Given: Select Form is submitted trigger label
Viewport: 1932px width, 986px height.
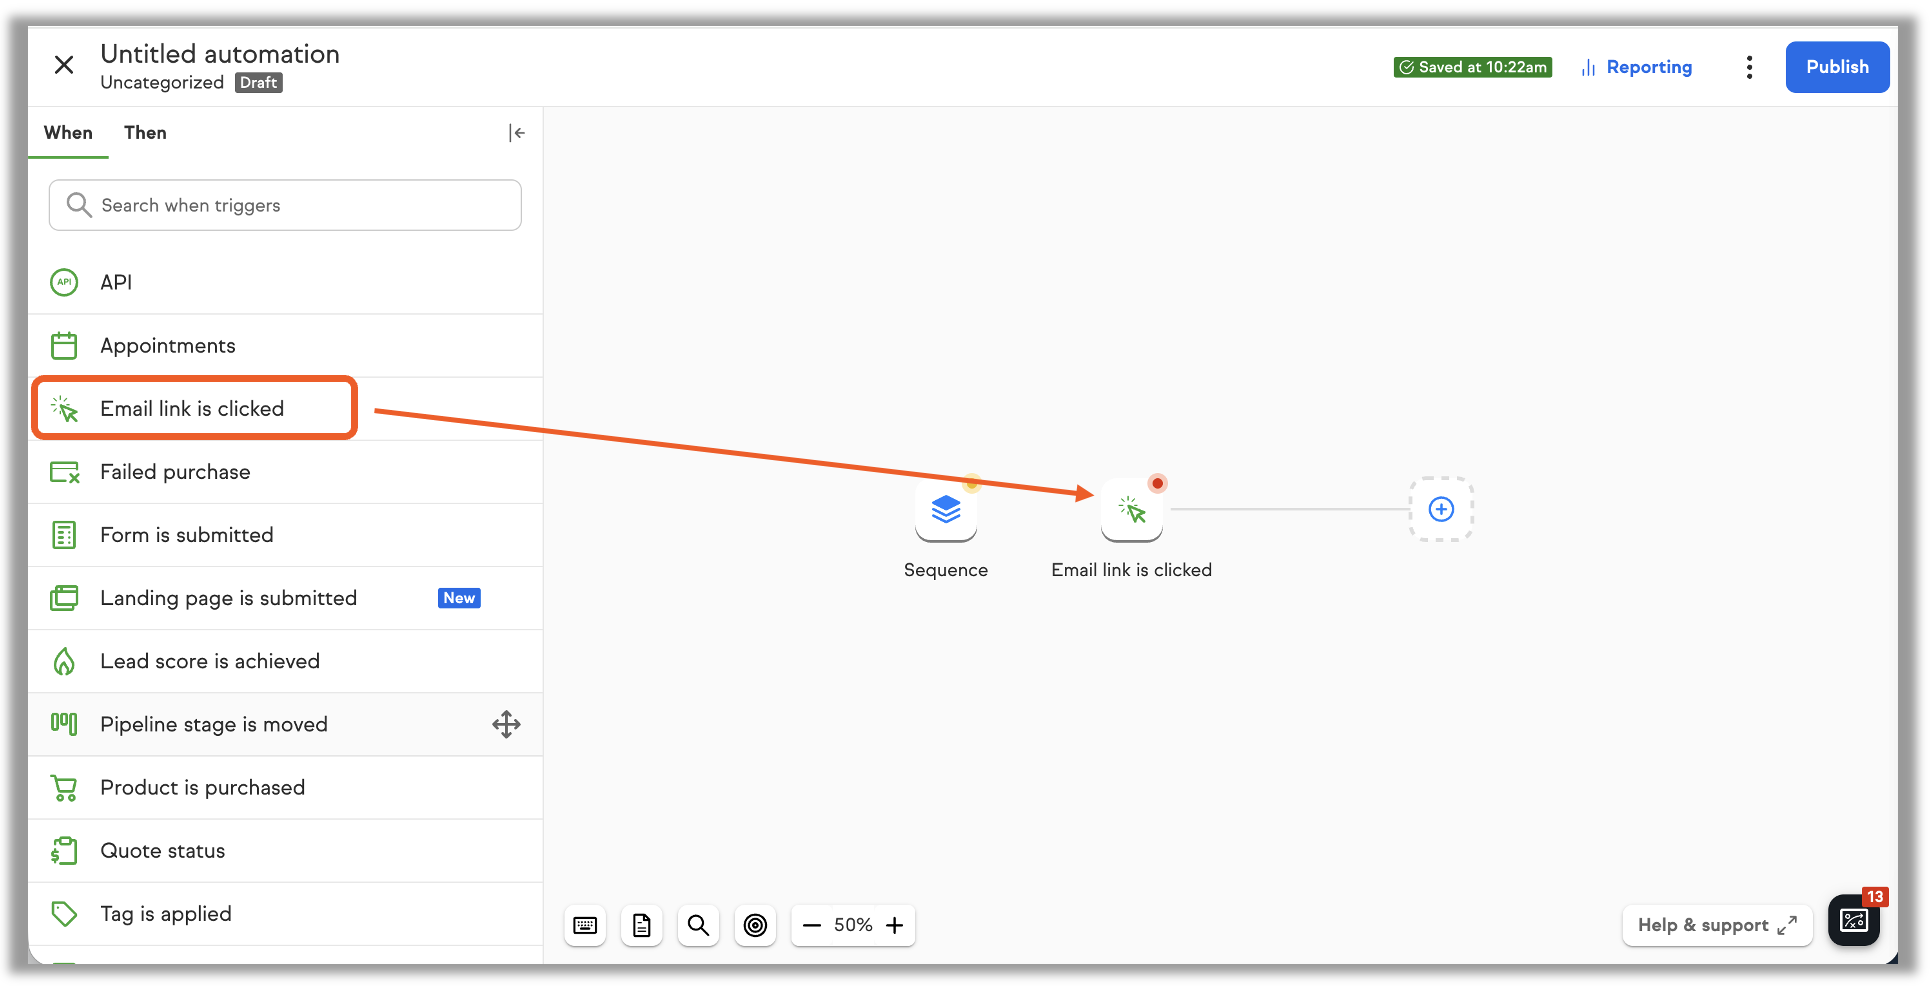Looking at the screenshot, I should (x=187, y=535).
